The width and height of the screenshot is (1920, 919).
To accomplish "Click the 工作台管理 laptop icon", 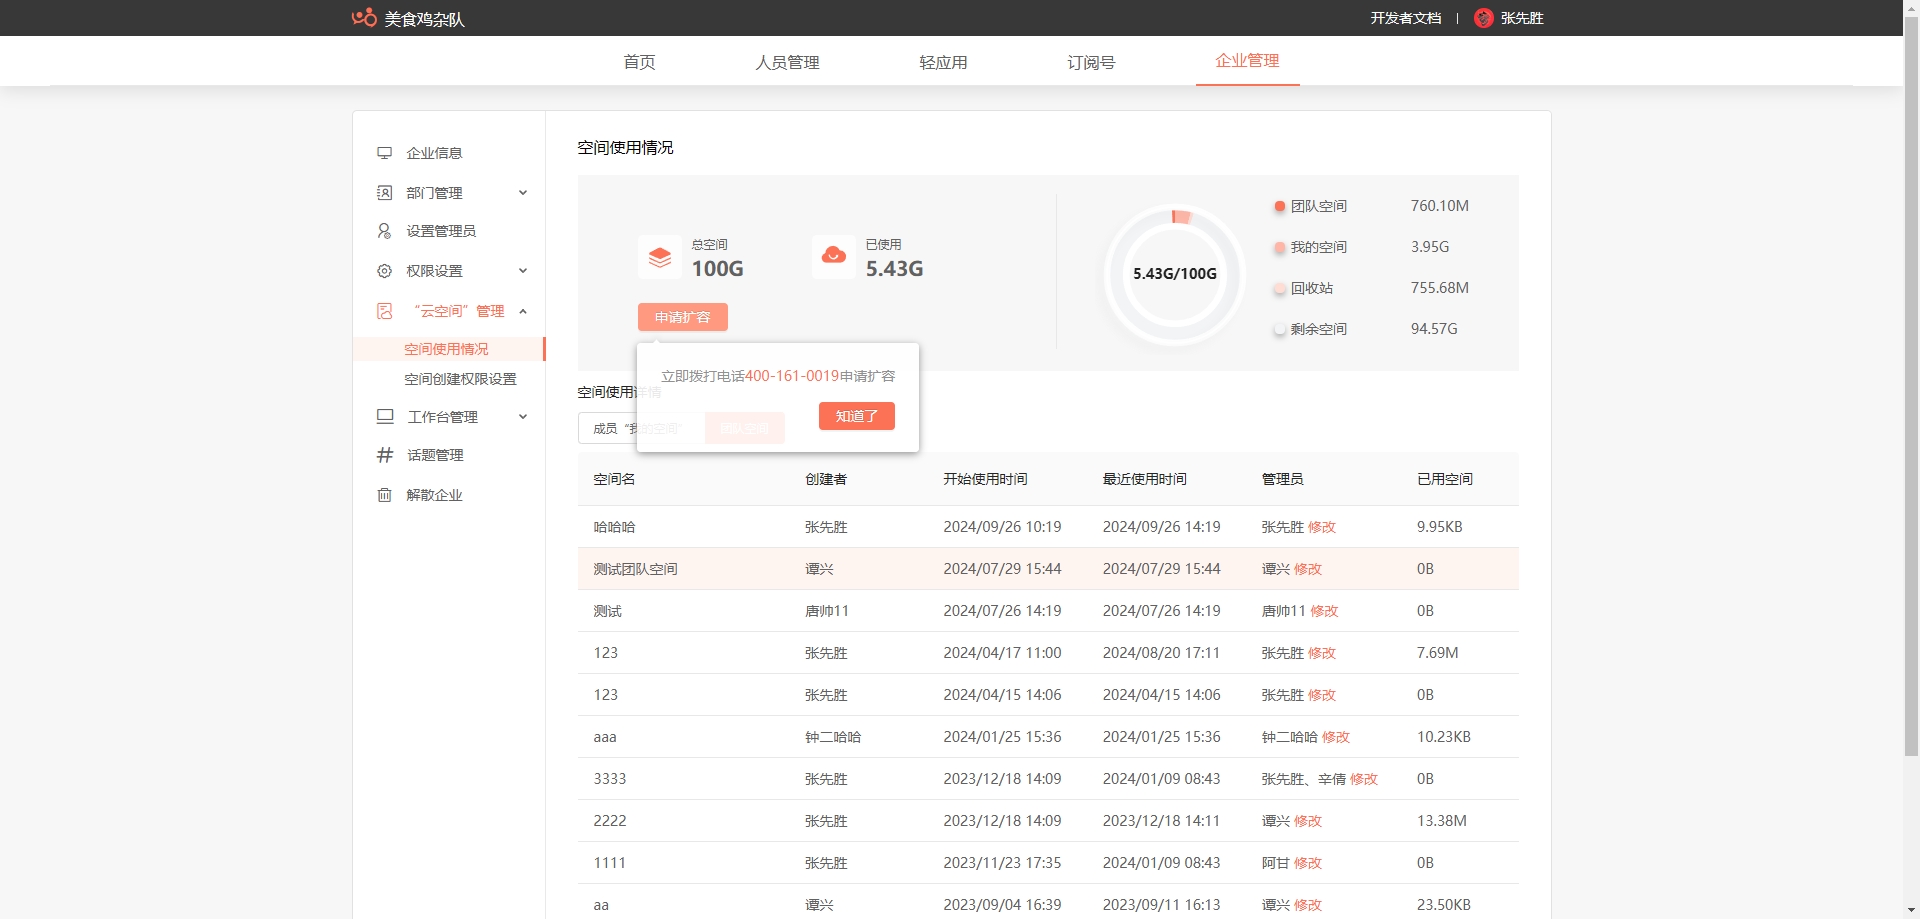I will coord(385,417).
